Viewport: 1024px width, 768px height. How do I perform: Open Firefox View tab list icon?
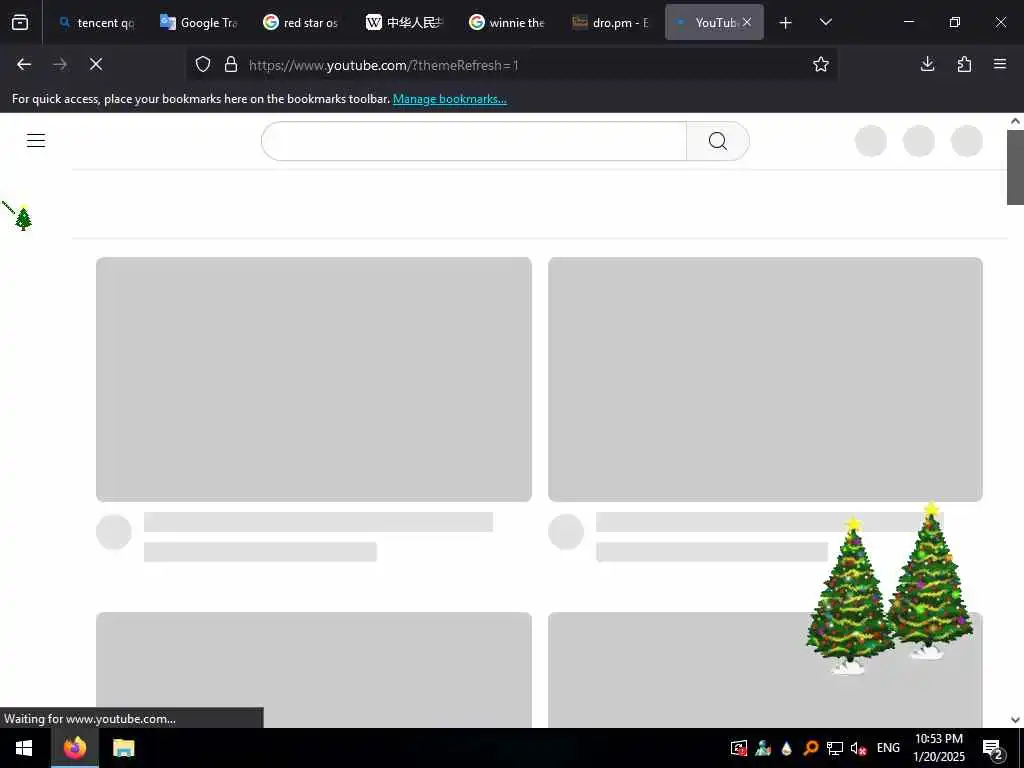click(x=20, y=22)
